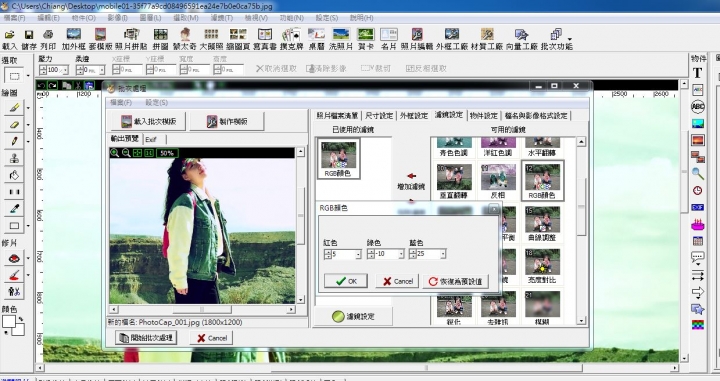Image resolution: width=720 pixels, height=381 pixels.
Task: Select the RGB顏色 thumbnail in available filters
Action: 542,180
